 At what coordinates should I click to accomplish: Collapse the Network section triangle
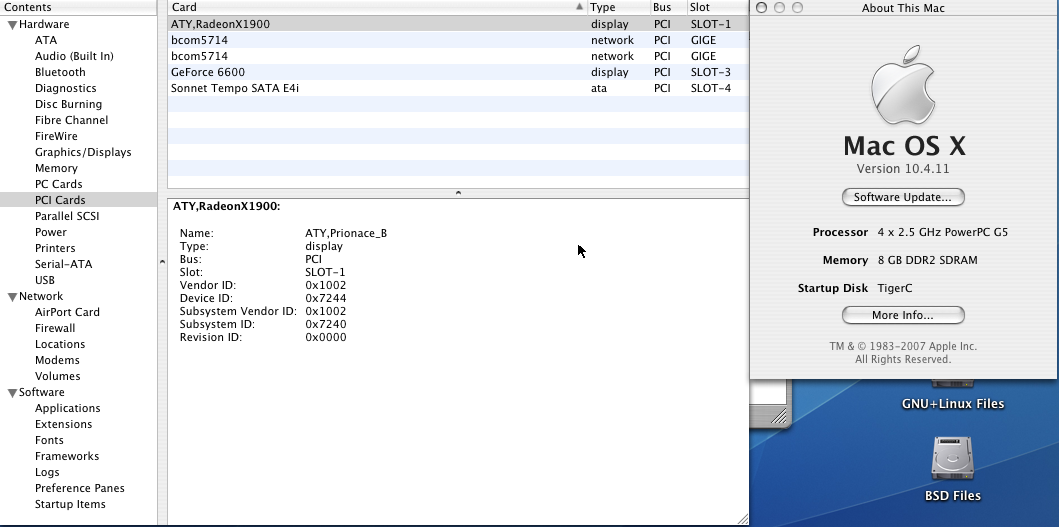pos(12,297)
